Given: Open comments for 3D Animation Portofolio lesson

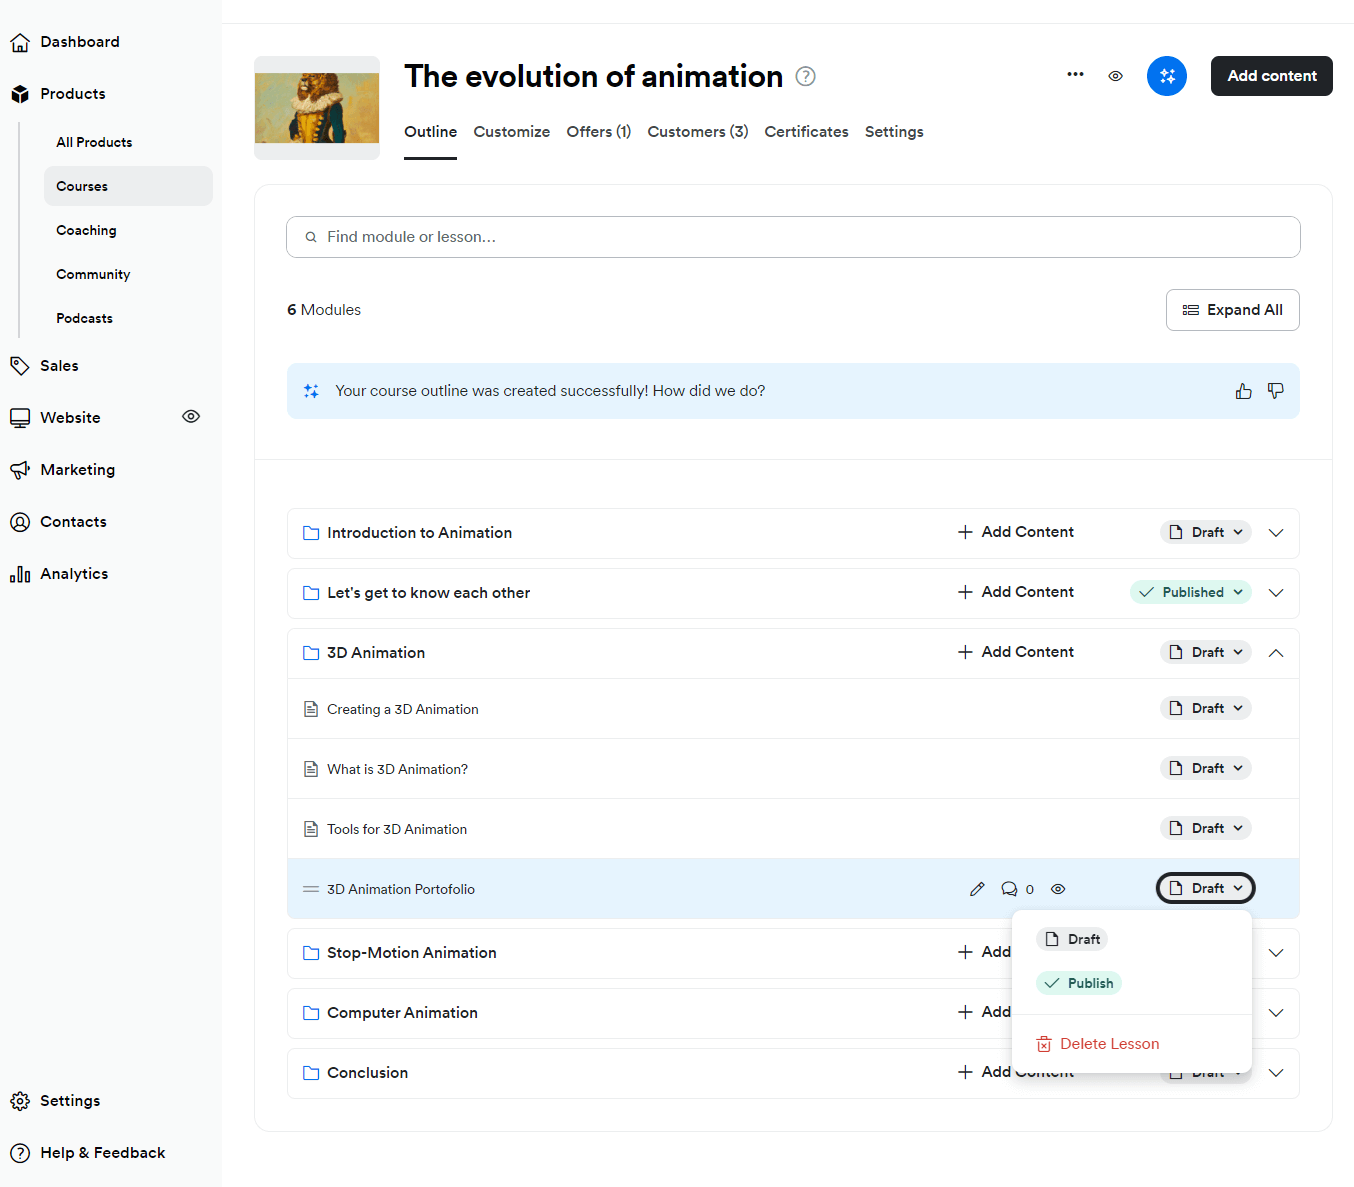Looking at the screenshot, I should tap(1010, 888).
